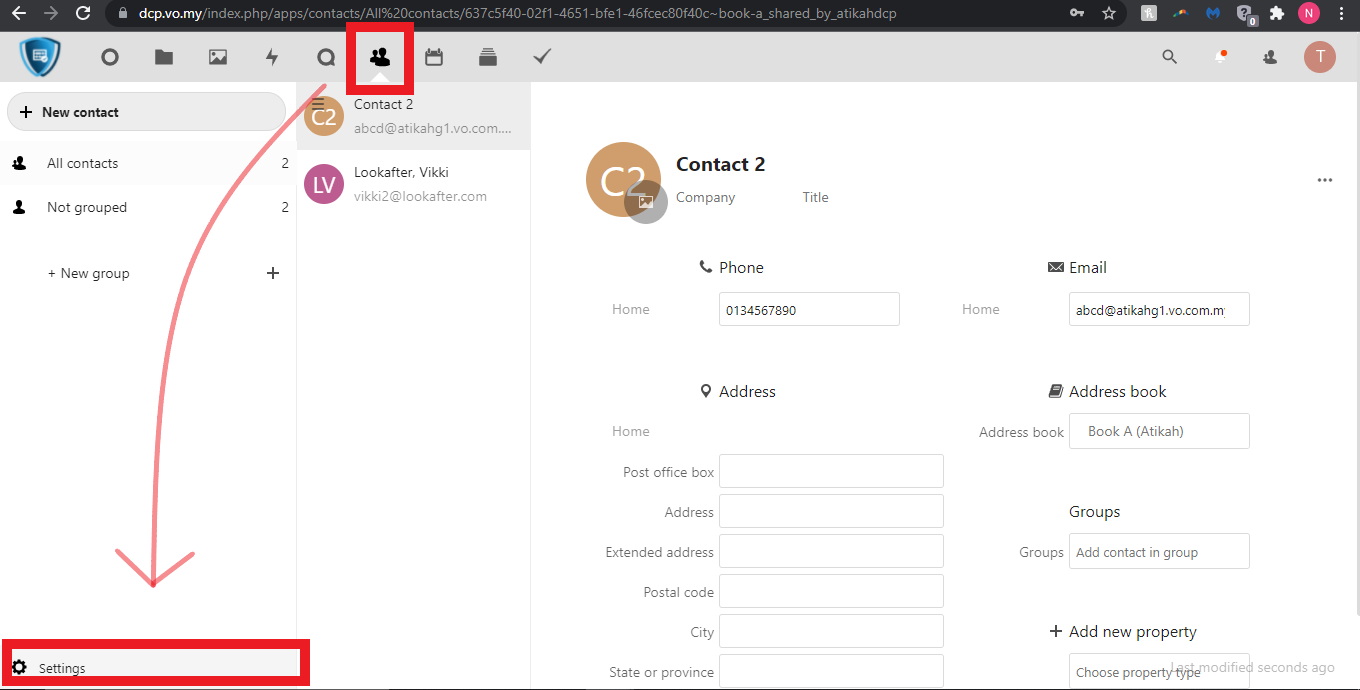Click the Phone number input field
Viewport: 1360px width, 690px height.
pyautogui.click(x=809, y=310)
